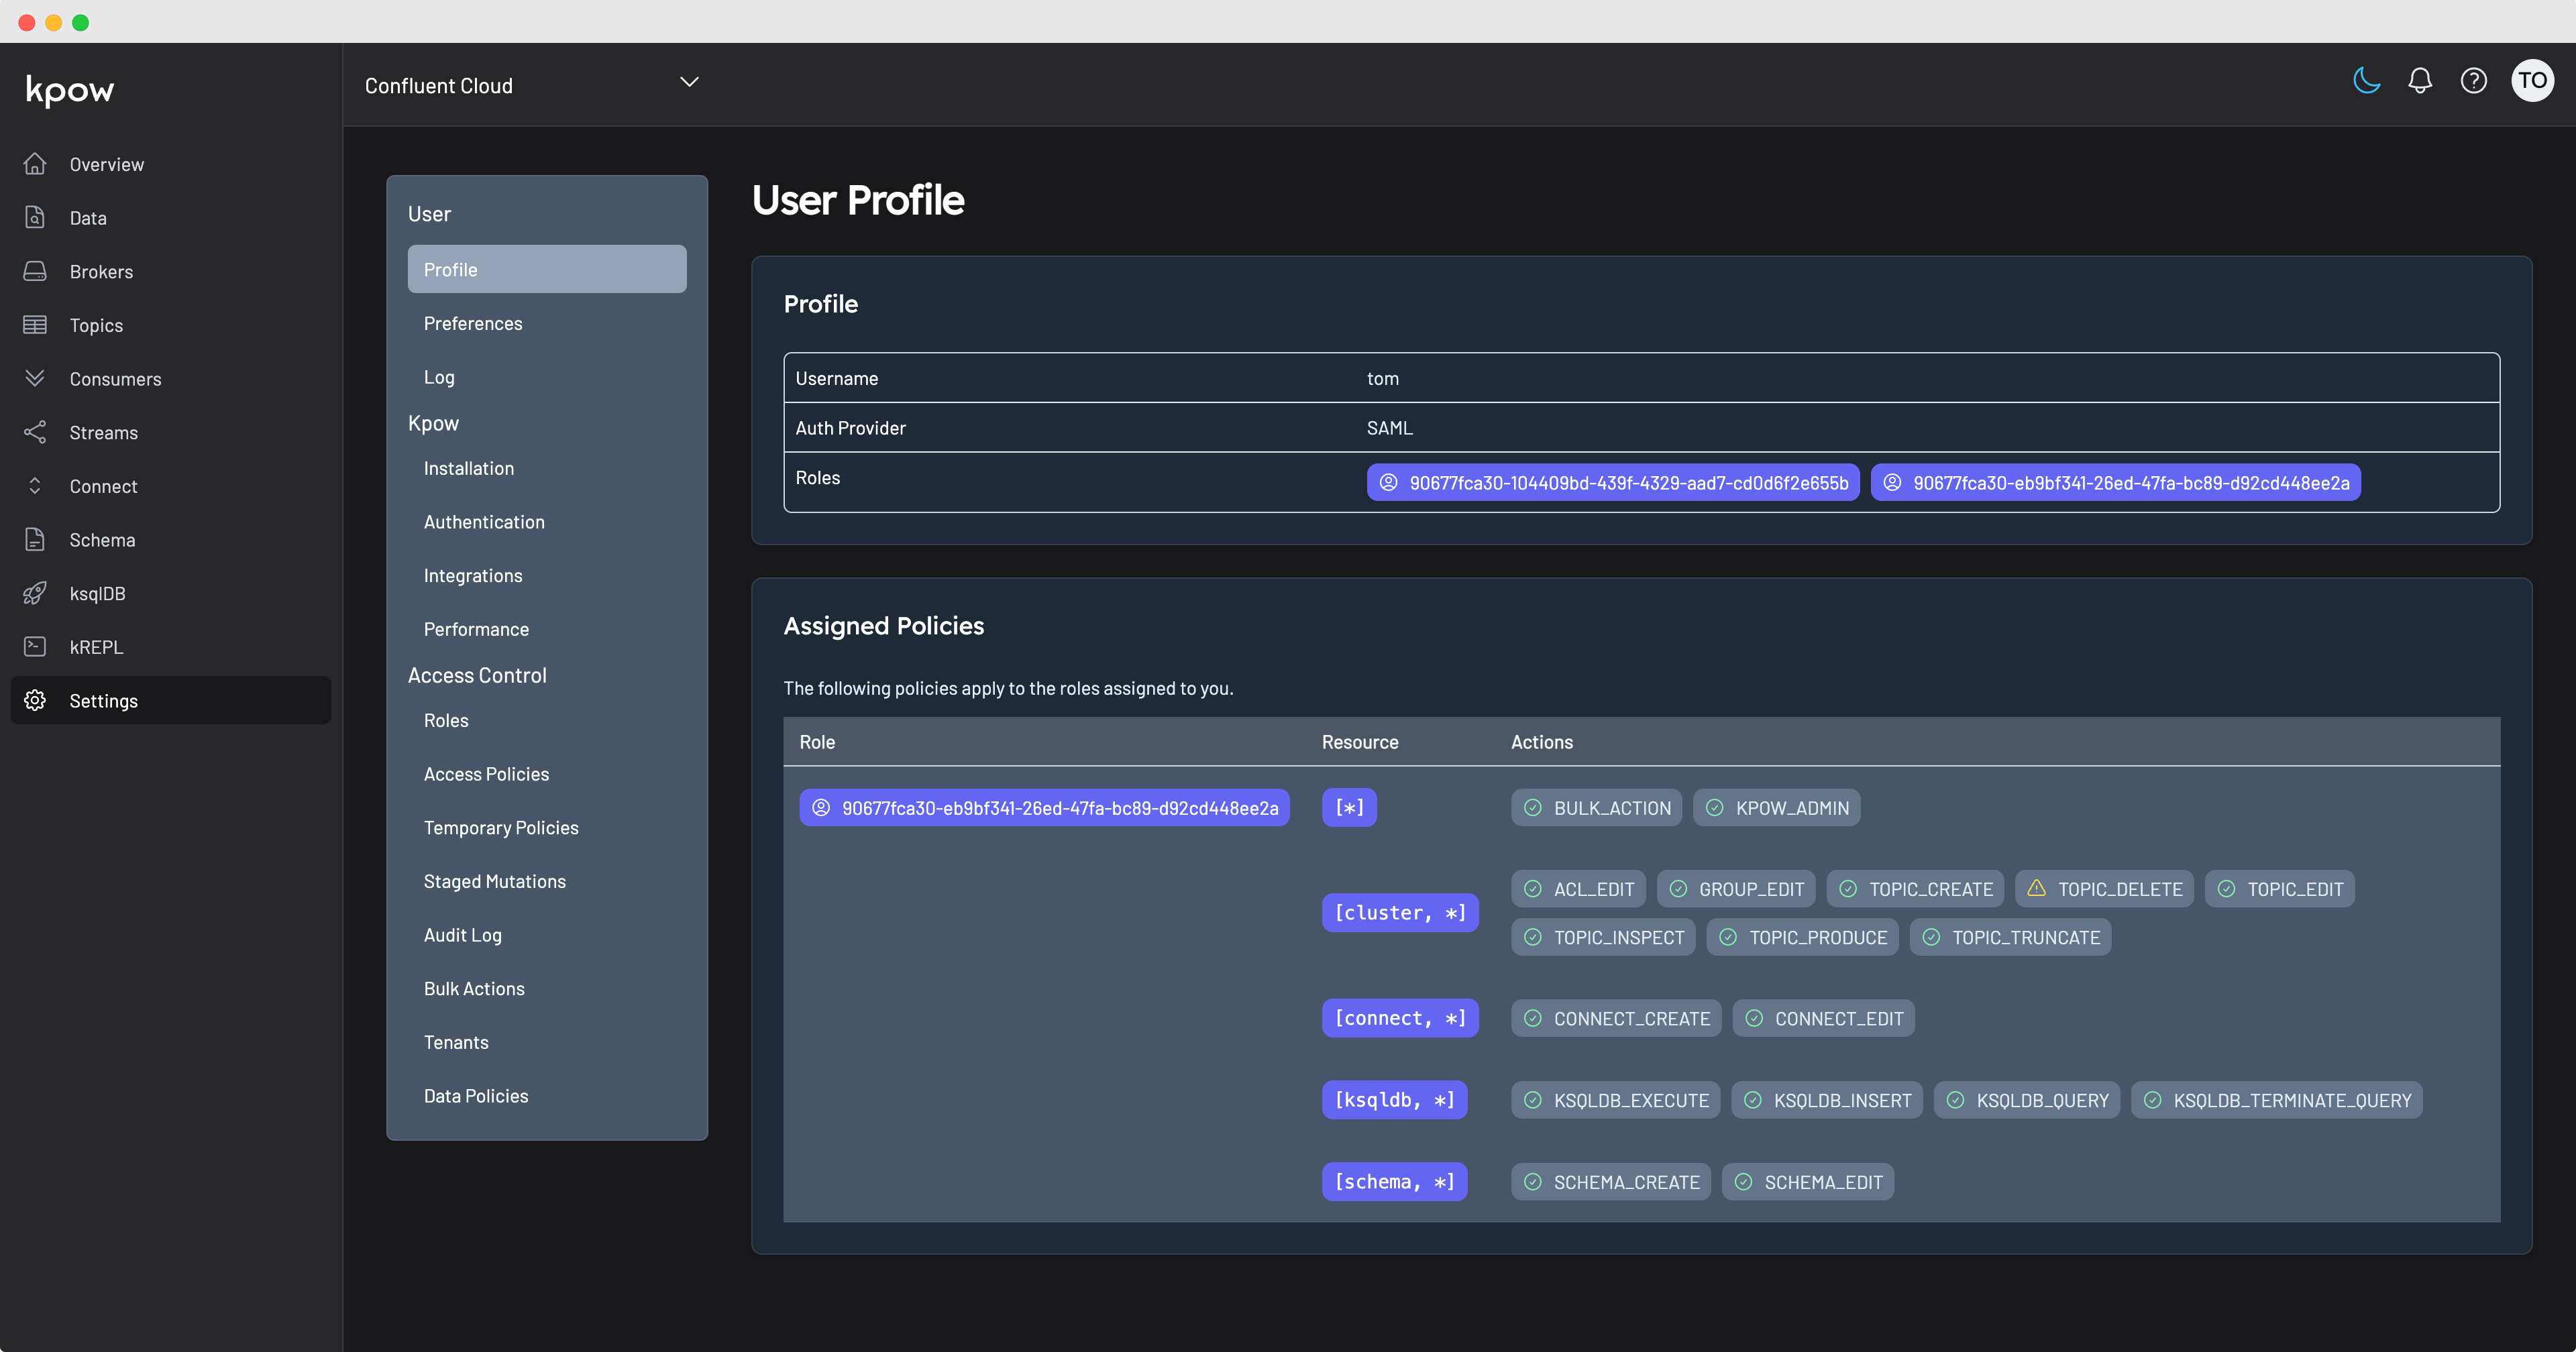
Task: Click the Brokers sidebar icon
Action: point(35,271)
